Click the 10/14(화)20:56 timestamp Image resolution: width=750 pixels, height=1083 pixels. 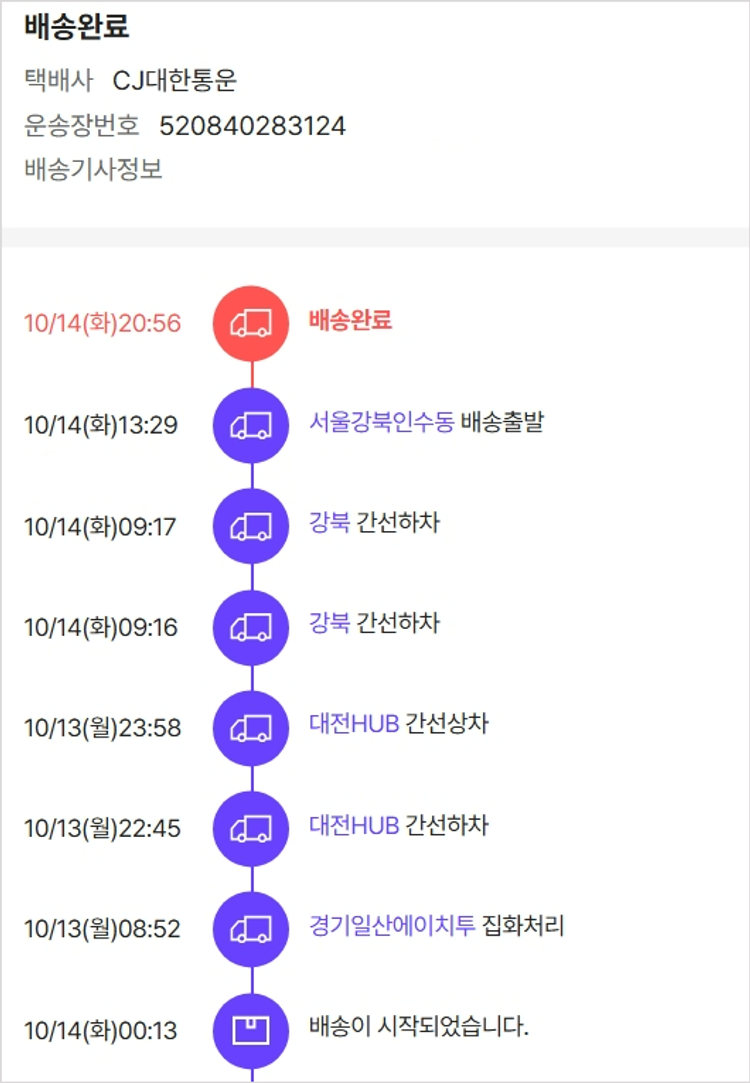(x=102, y=324)
